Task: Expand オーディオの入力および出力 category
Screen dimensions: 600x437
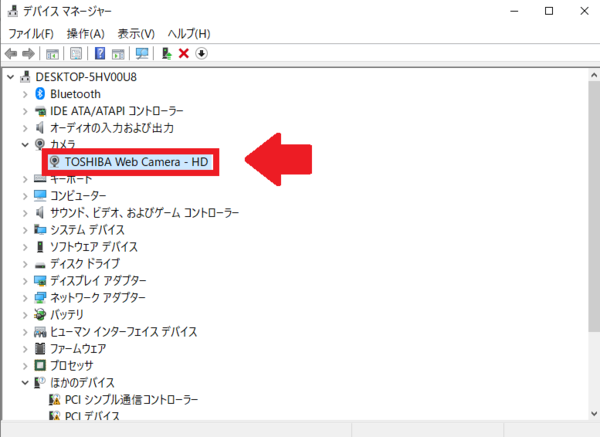Action: click(25, 128)
